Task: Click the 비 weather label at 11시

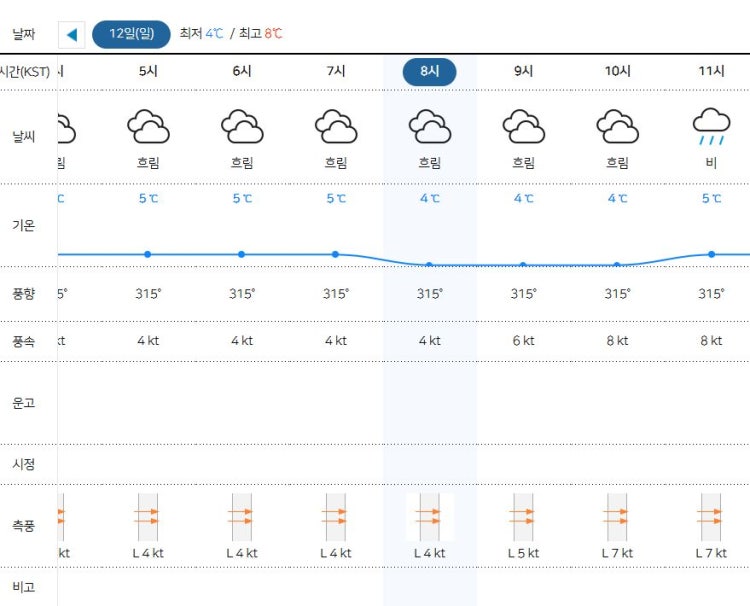Action: (711, 163)
